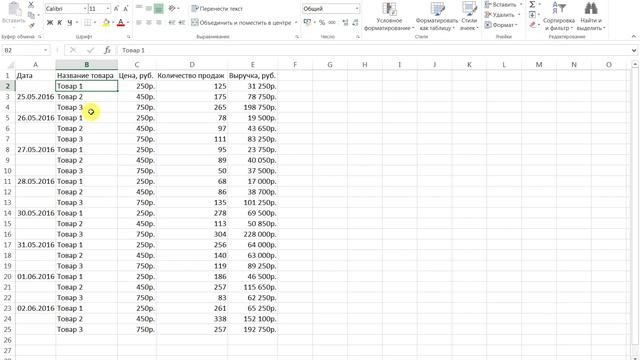Click the Cut scissors icon

[31, 5]
